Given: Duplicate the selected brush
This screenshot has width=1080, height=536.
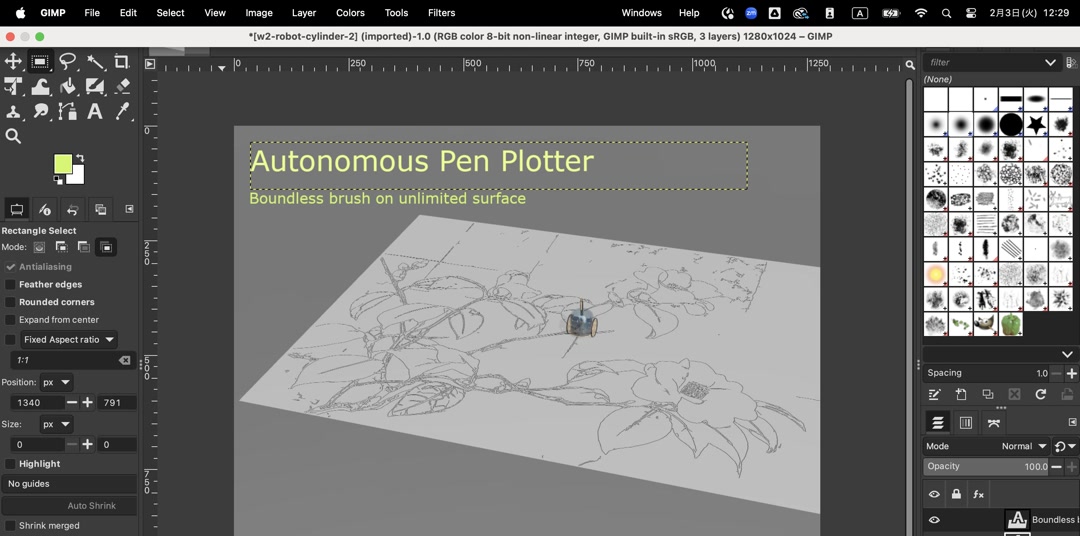Looking at the screenshot, I should coord(988,394).
